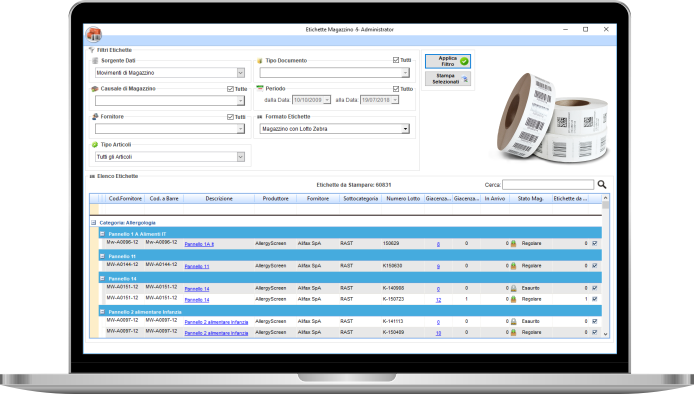
Task: Uncheck the row checkbox for lot K-150409
Action: (594, 332)
